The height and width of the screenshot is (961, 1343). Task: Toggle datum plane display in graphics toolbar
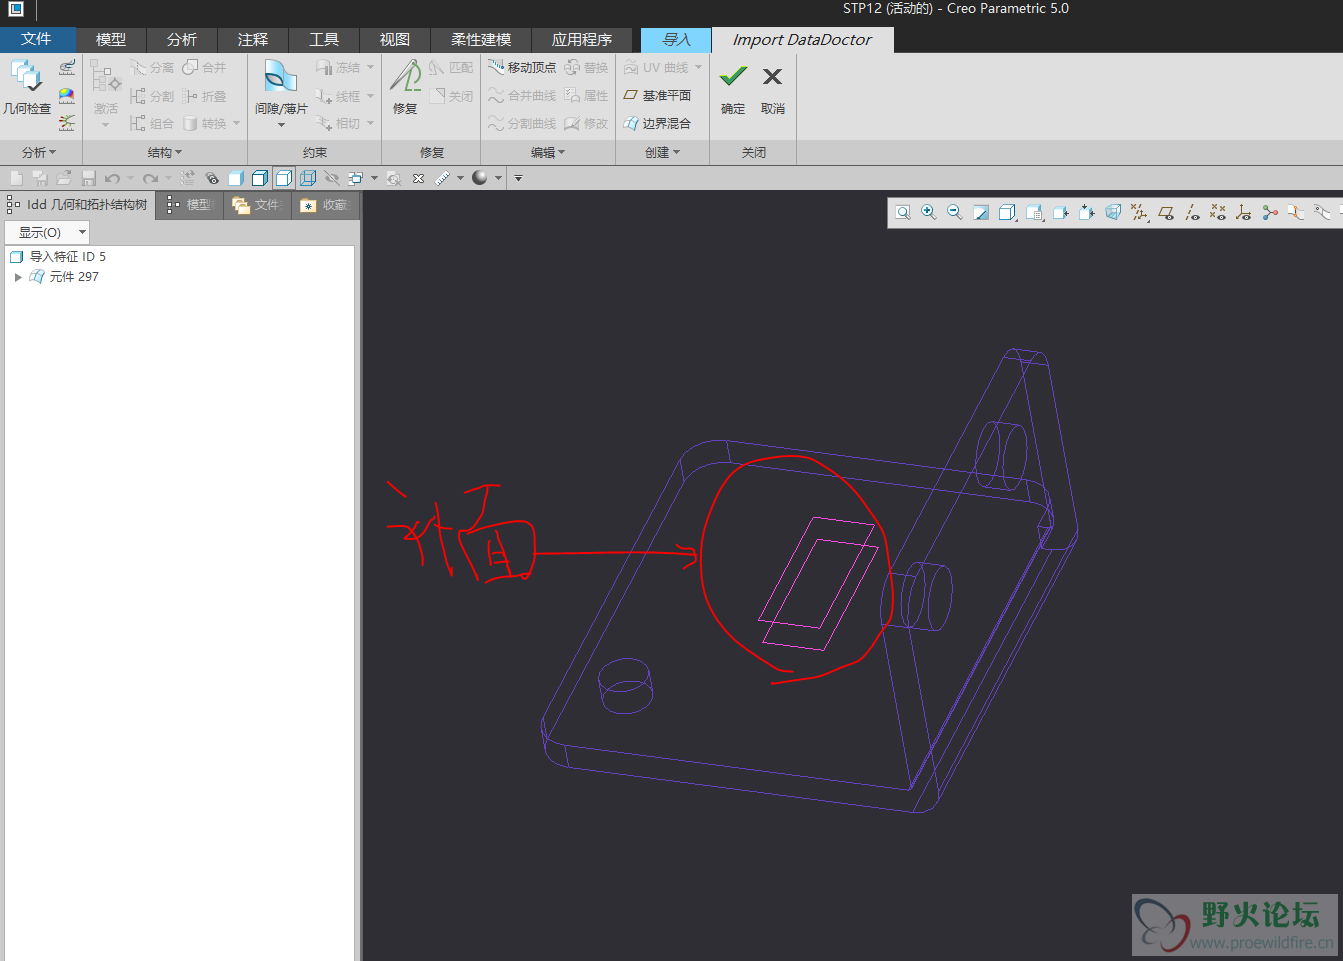(x=1165, y=212)
